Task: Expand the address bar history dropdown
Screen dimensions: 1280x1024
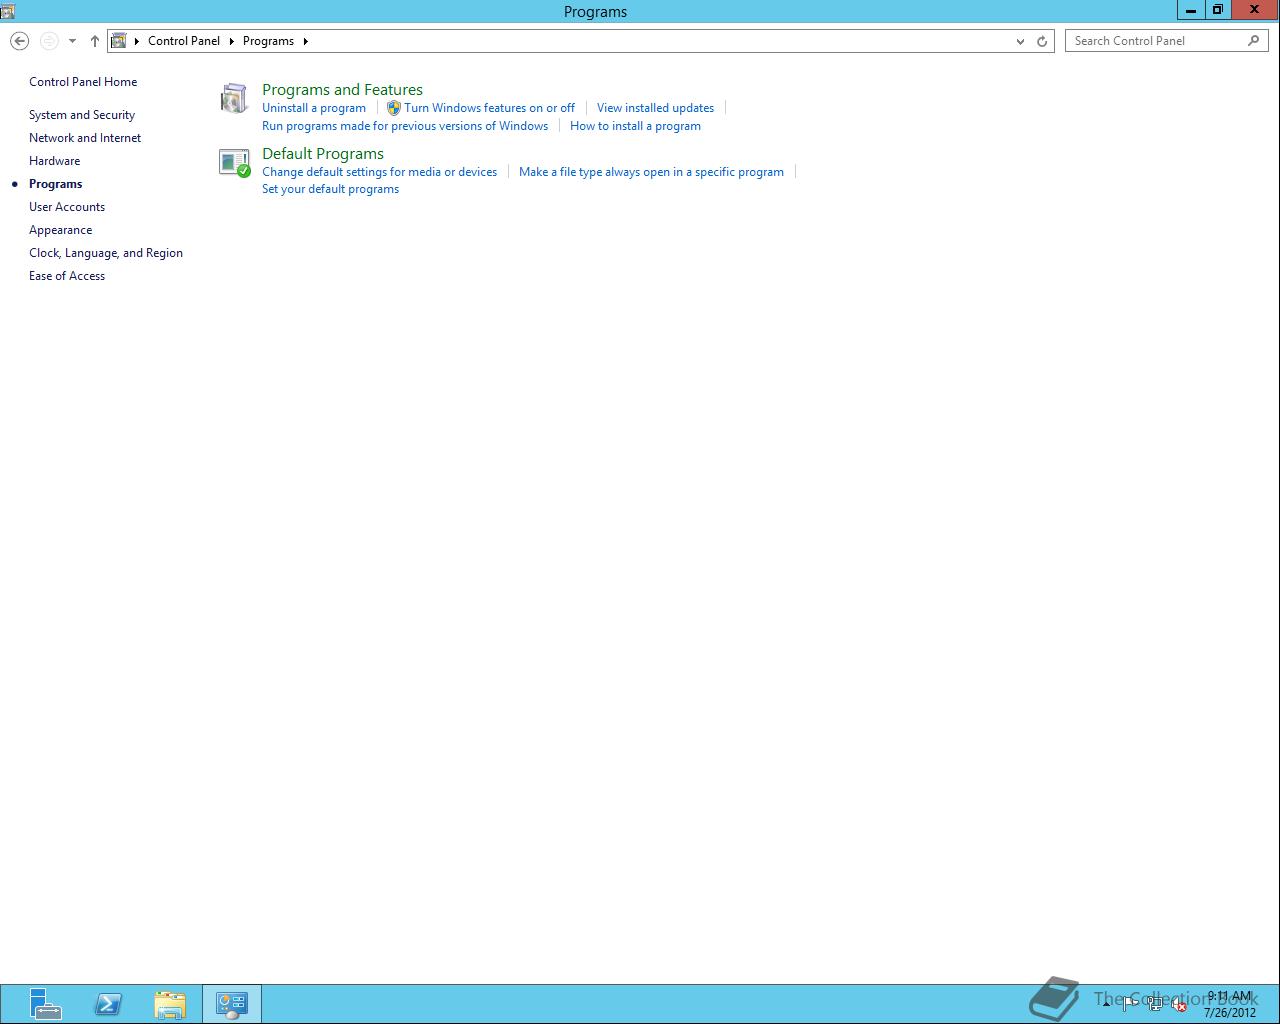Action: click(x=1020, y=41)
